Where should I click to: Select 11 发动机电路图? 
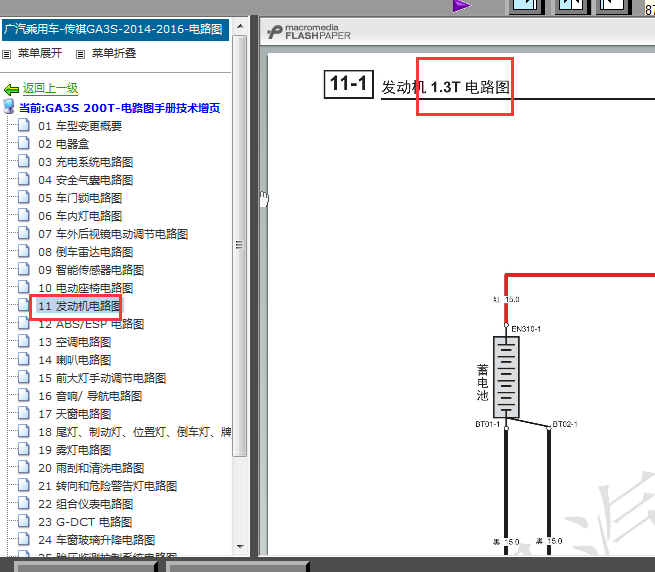[x=79, y=306]
